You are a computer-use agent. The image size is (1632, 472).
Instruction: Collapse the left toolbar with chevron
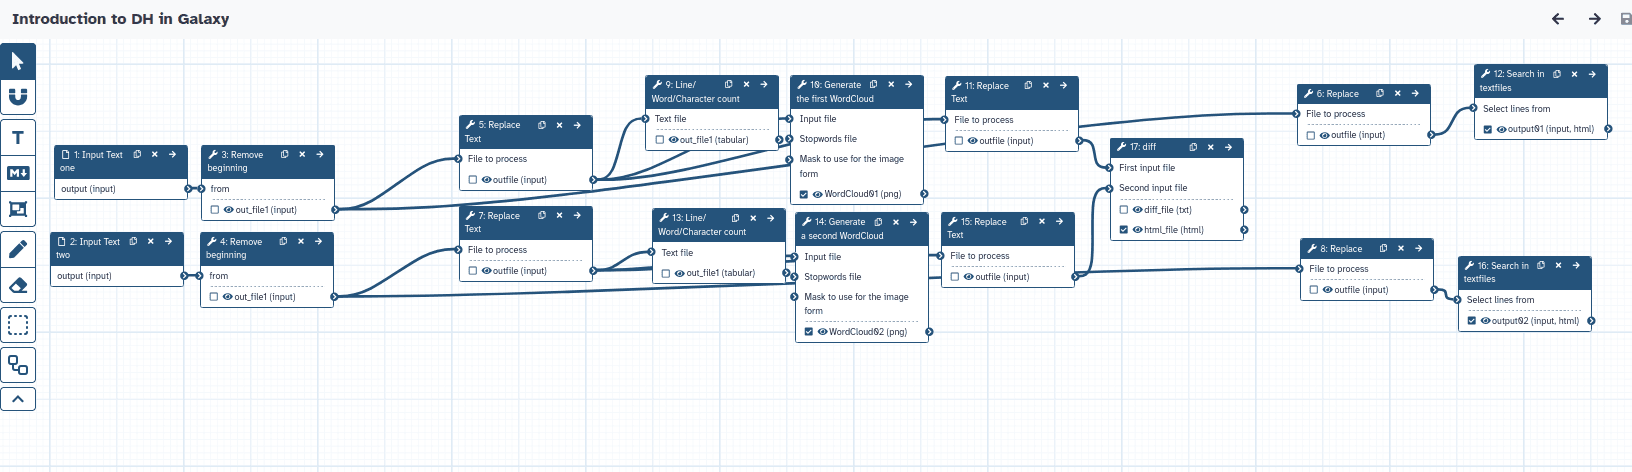pos(18,399)
